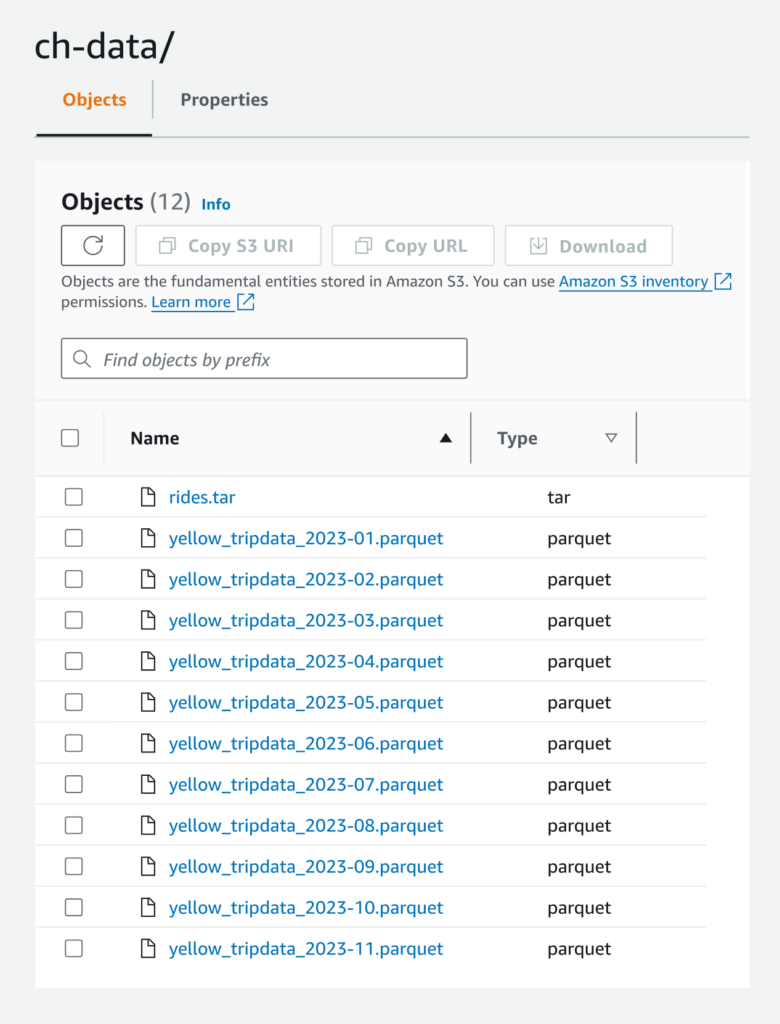The height and width of the screenshot is (1024, 780).
Task: Select the yellow_tripdata_2023-03.parquet checkbox
Action: click(74, 620)
